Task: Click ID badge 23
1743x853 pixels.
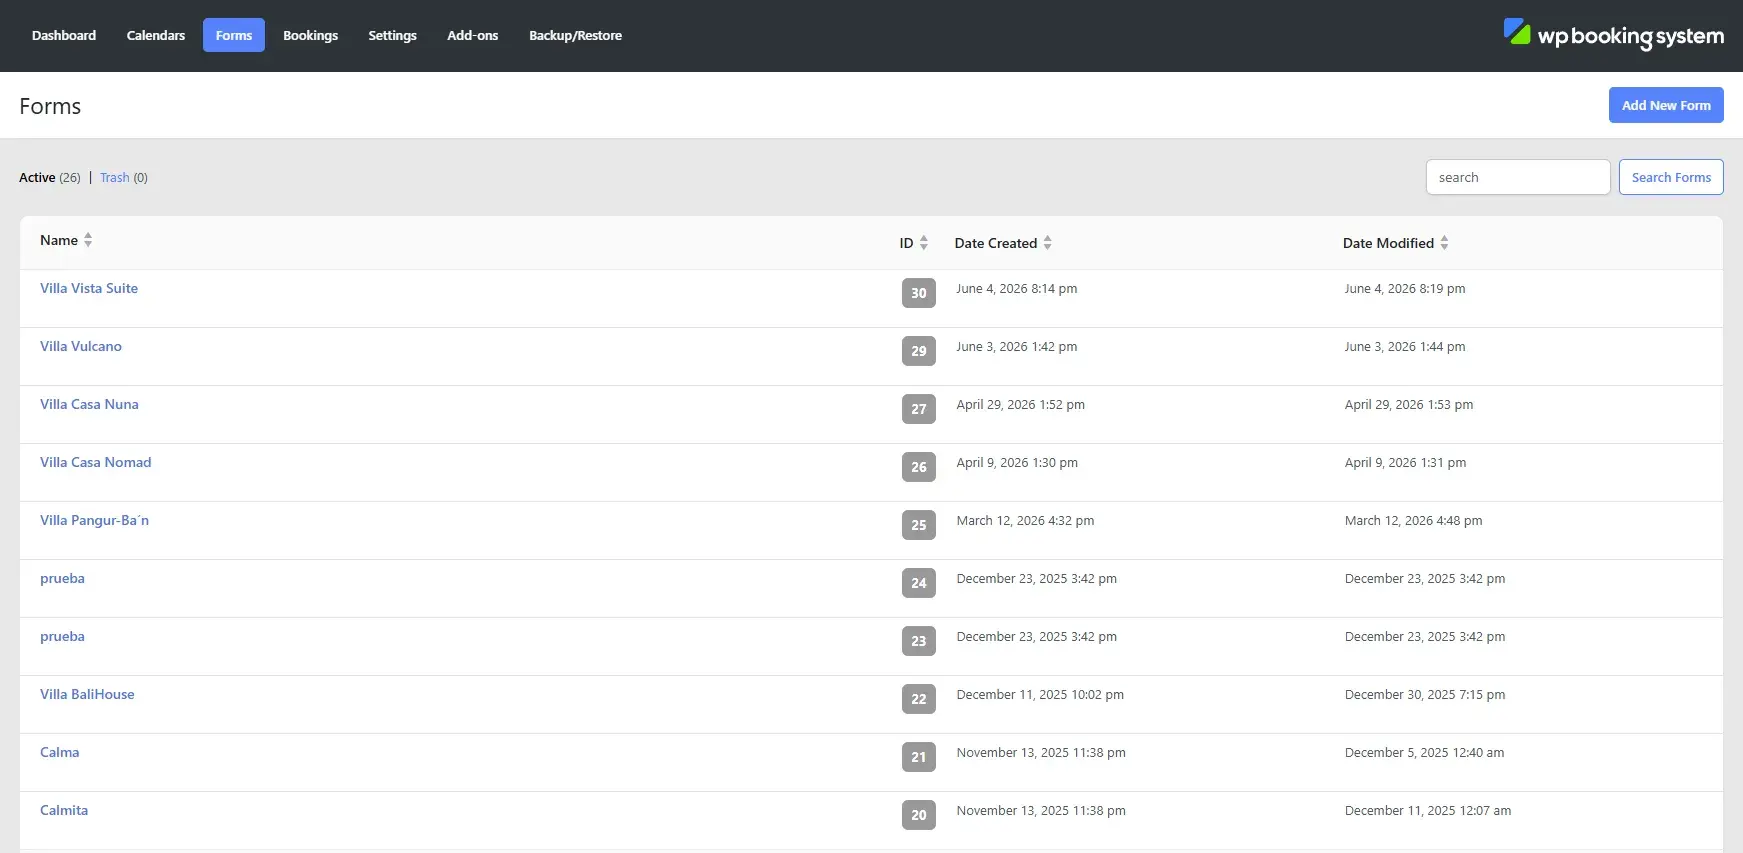Action: coord(919,641)
